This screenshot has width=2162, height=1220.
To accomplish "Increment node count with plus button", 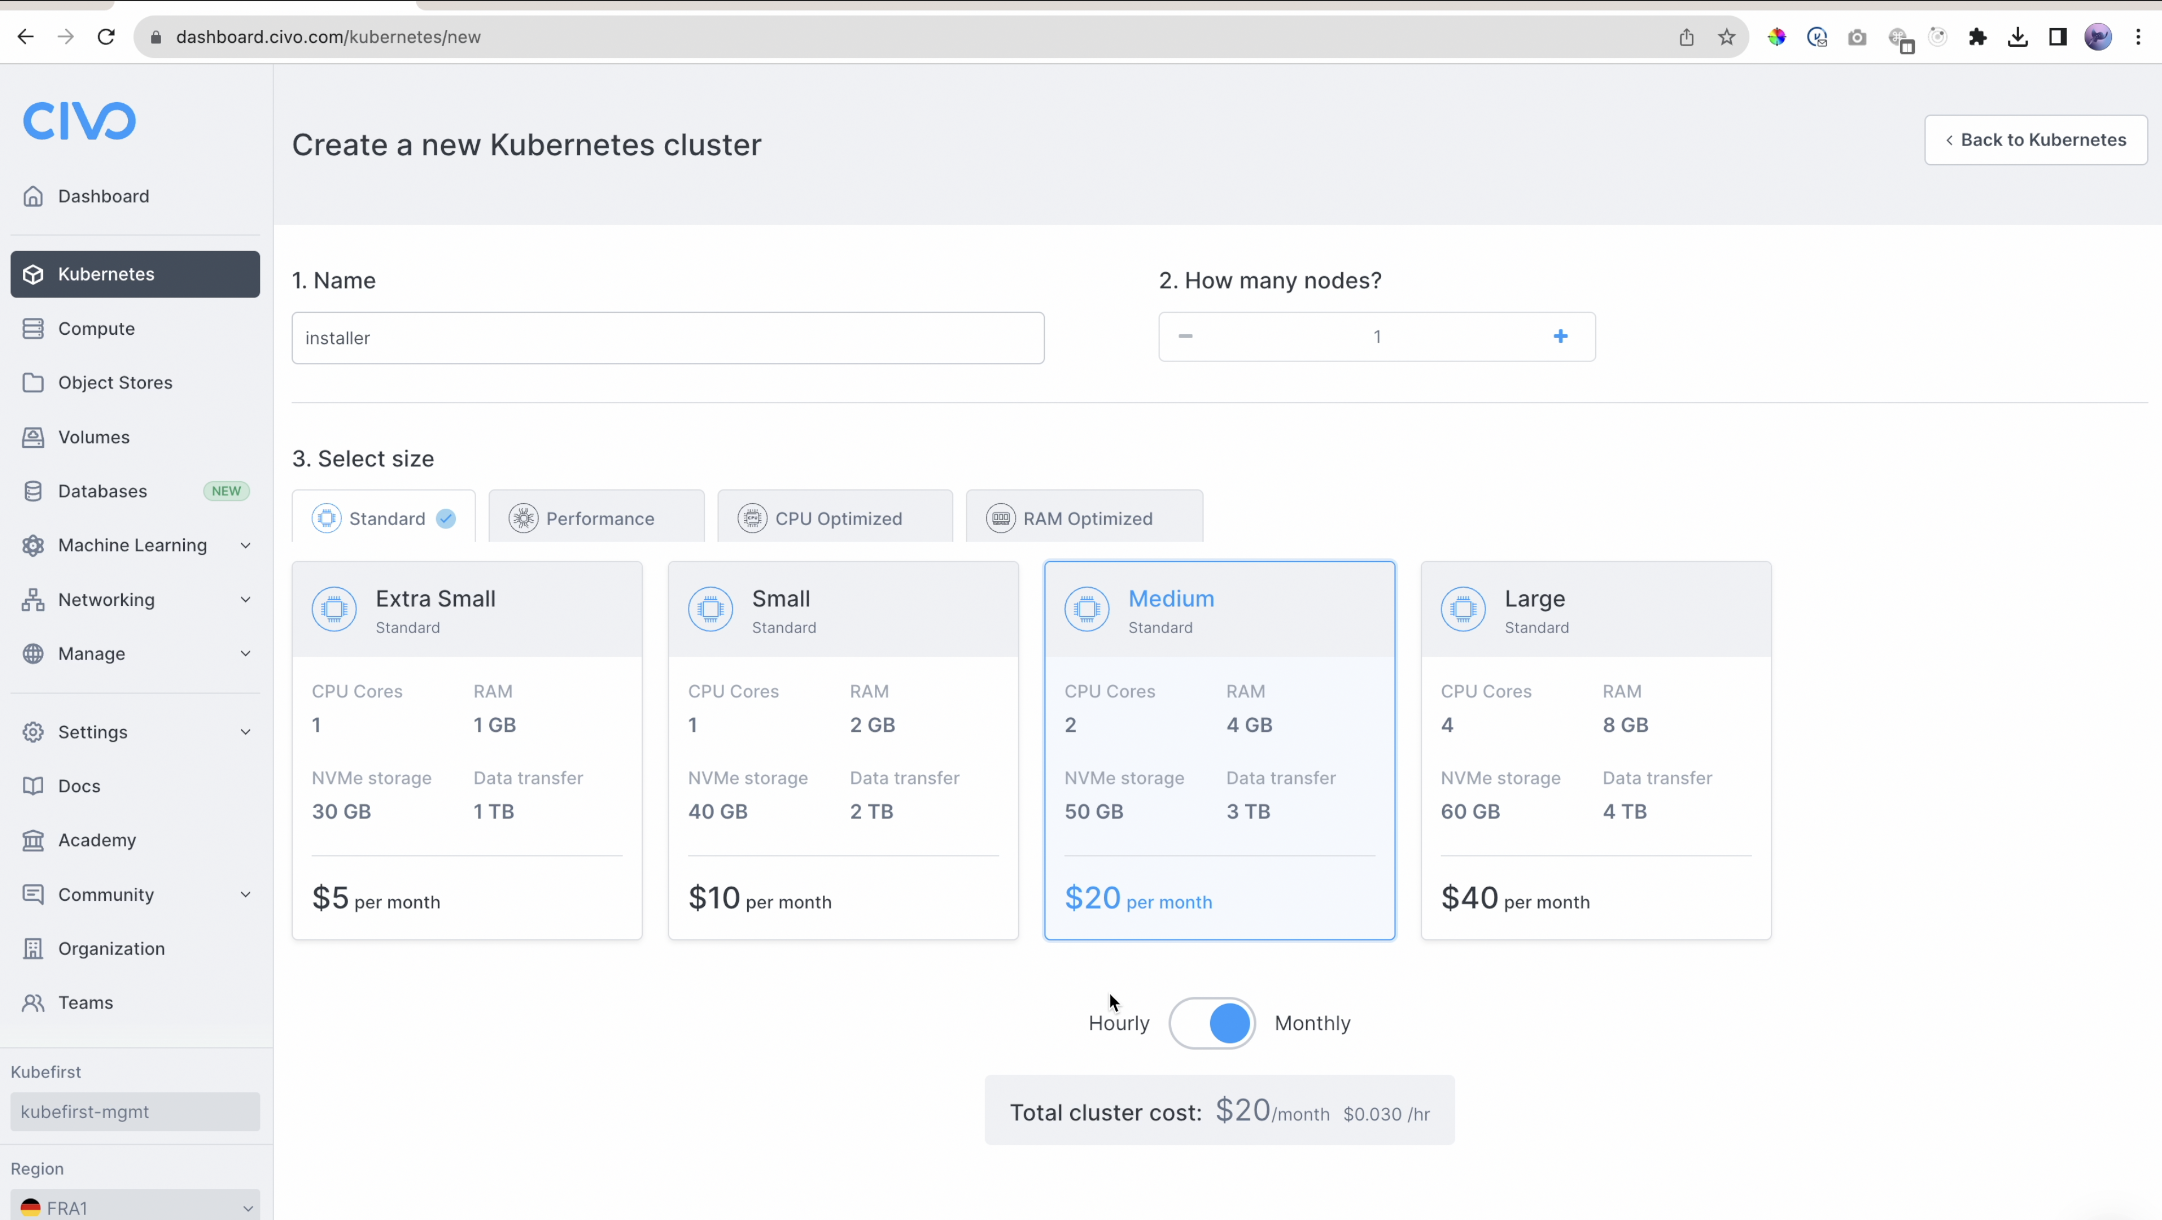I will tap(1561, 335).
